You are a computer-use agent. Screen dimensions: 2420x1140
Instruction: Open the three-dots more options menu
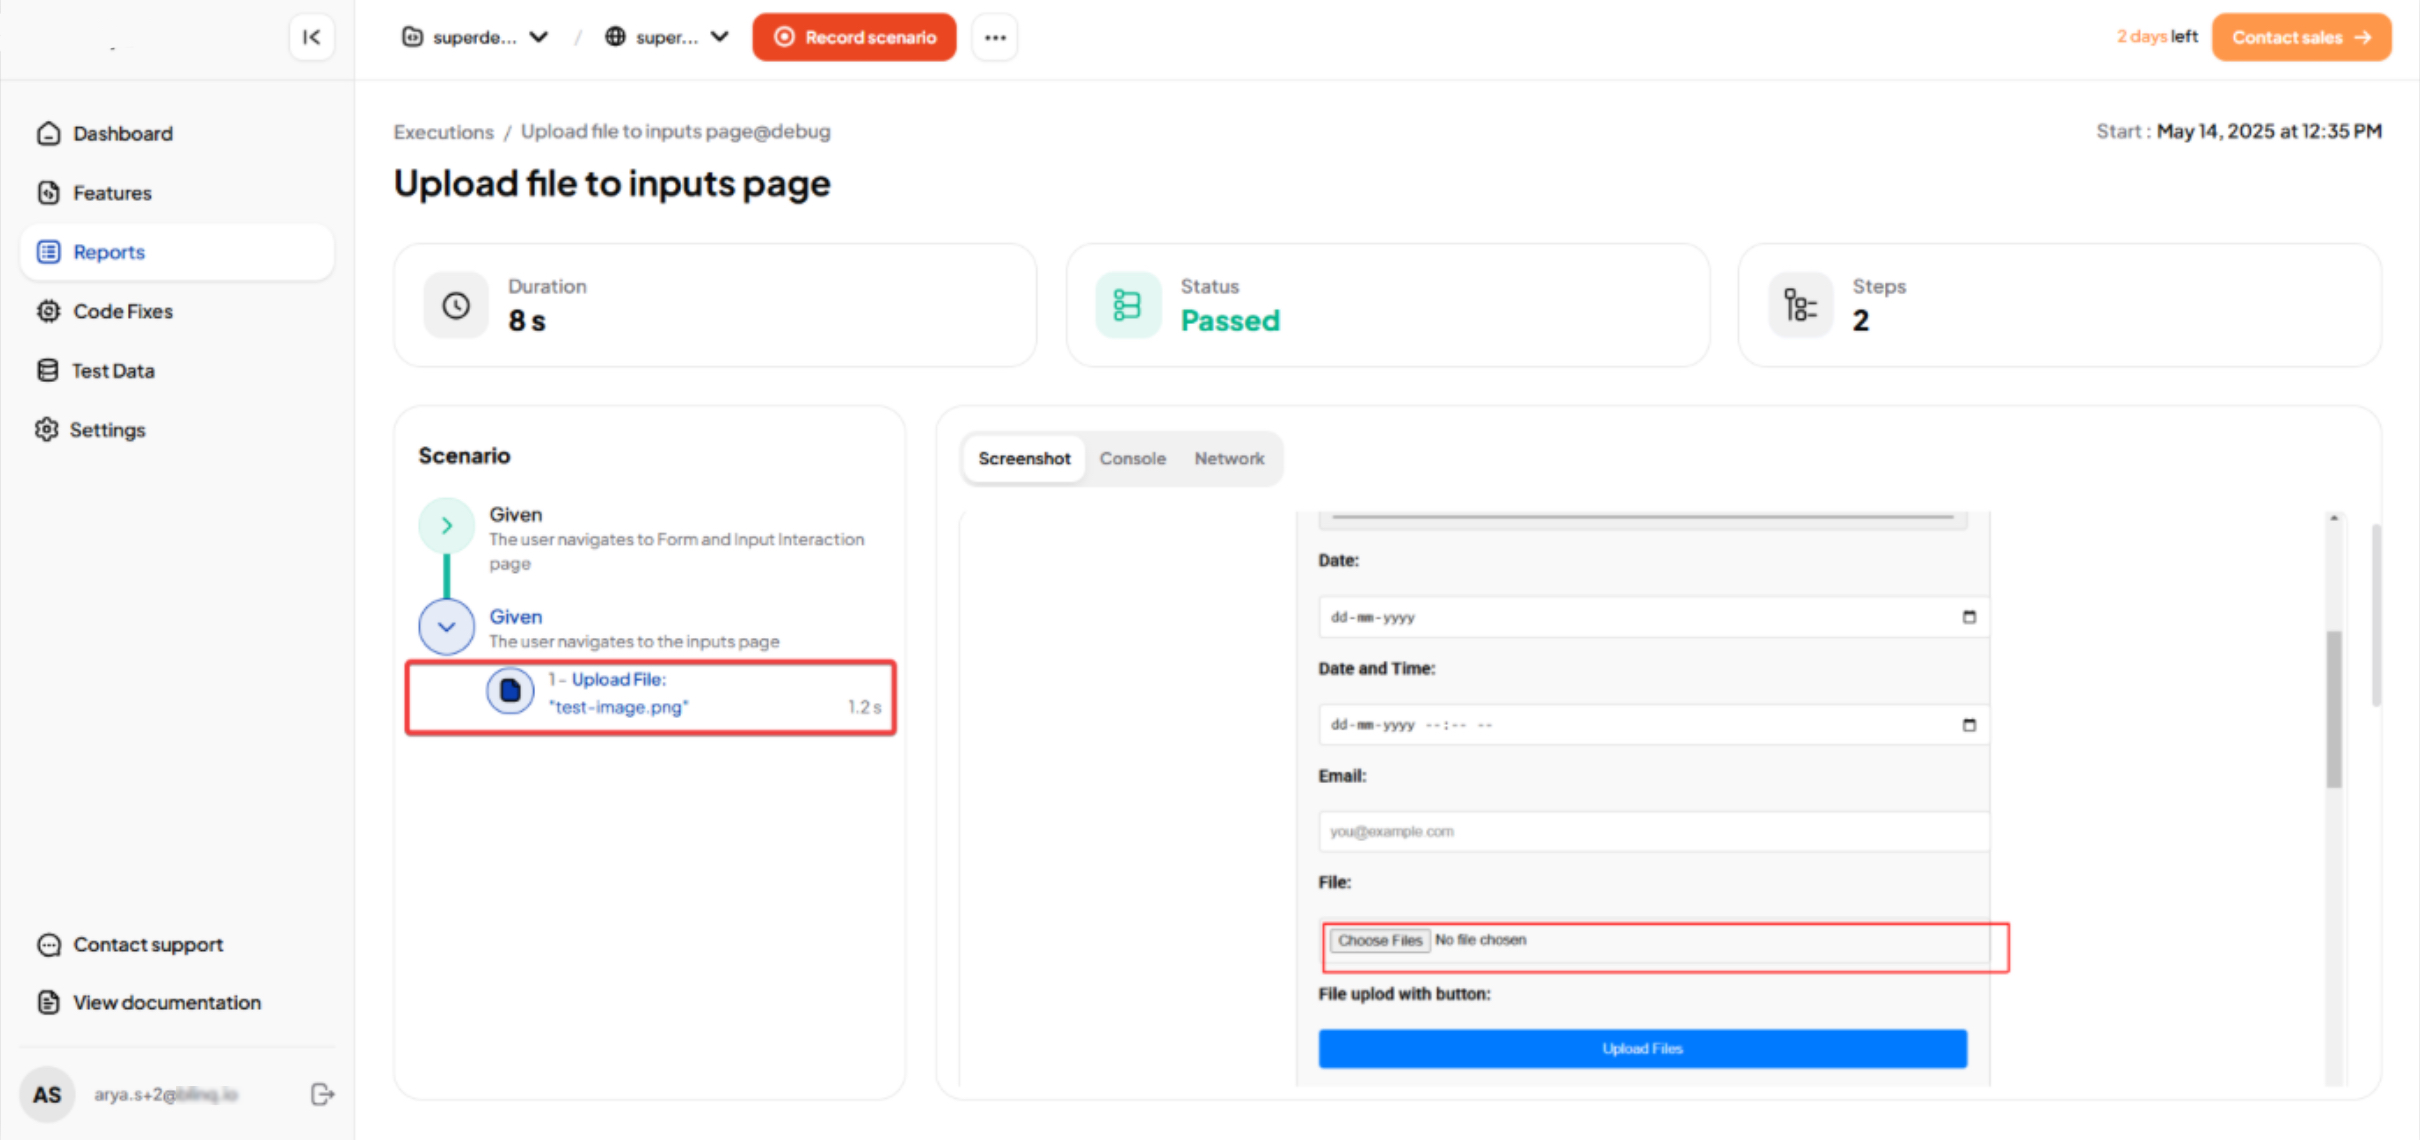(994, 37)
